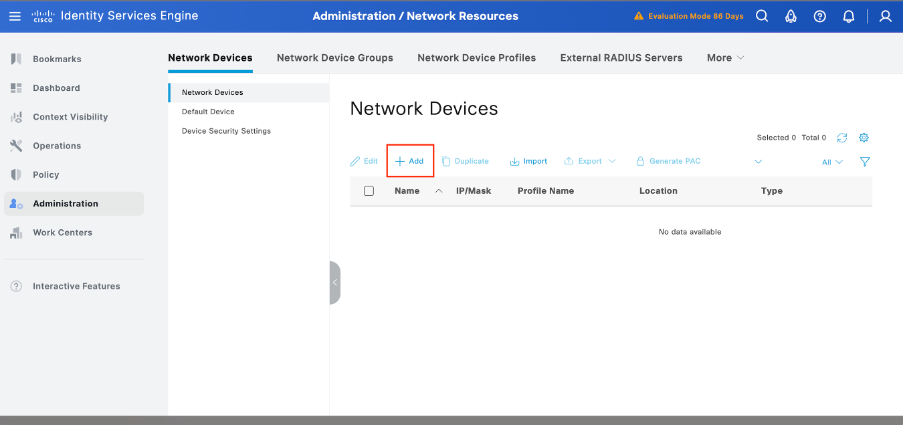
Task: Click the Work Centers sidebar icon
Action: (x=16, y=233)
